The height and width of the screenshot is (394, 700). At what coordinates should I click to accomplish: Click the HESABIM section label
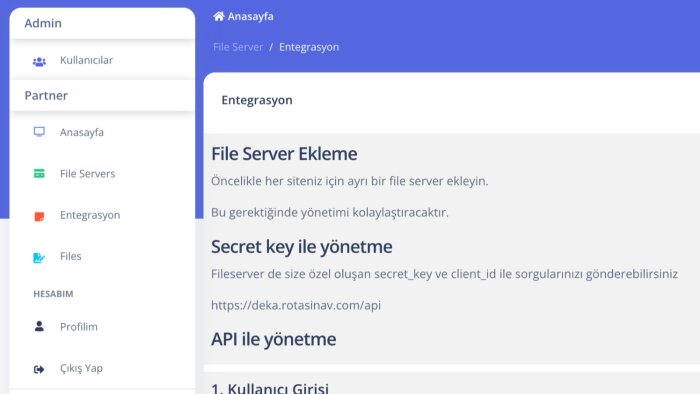point(53,294)
